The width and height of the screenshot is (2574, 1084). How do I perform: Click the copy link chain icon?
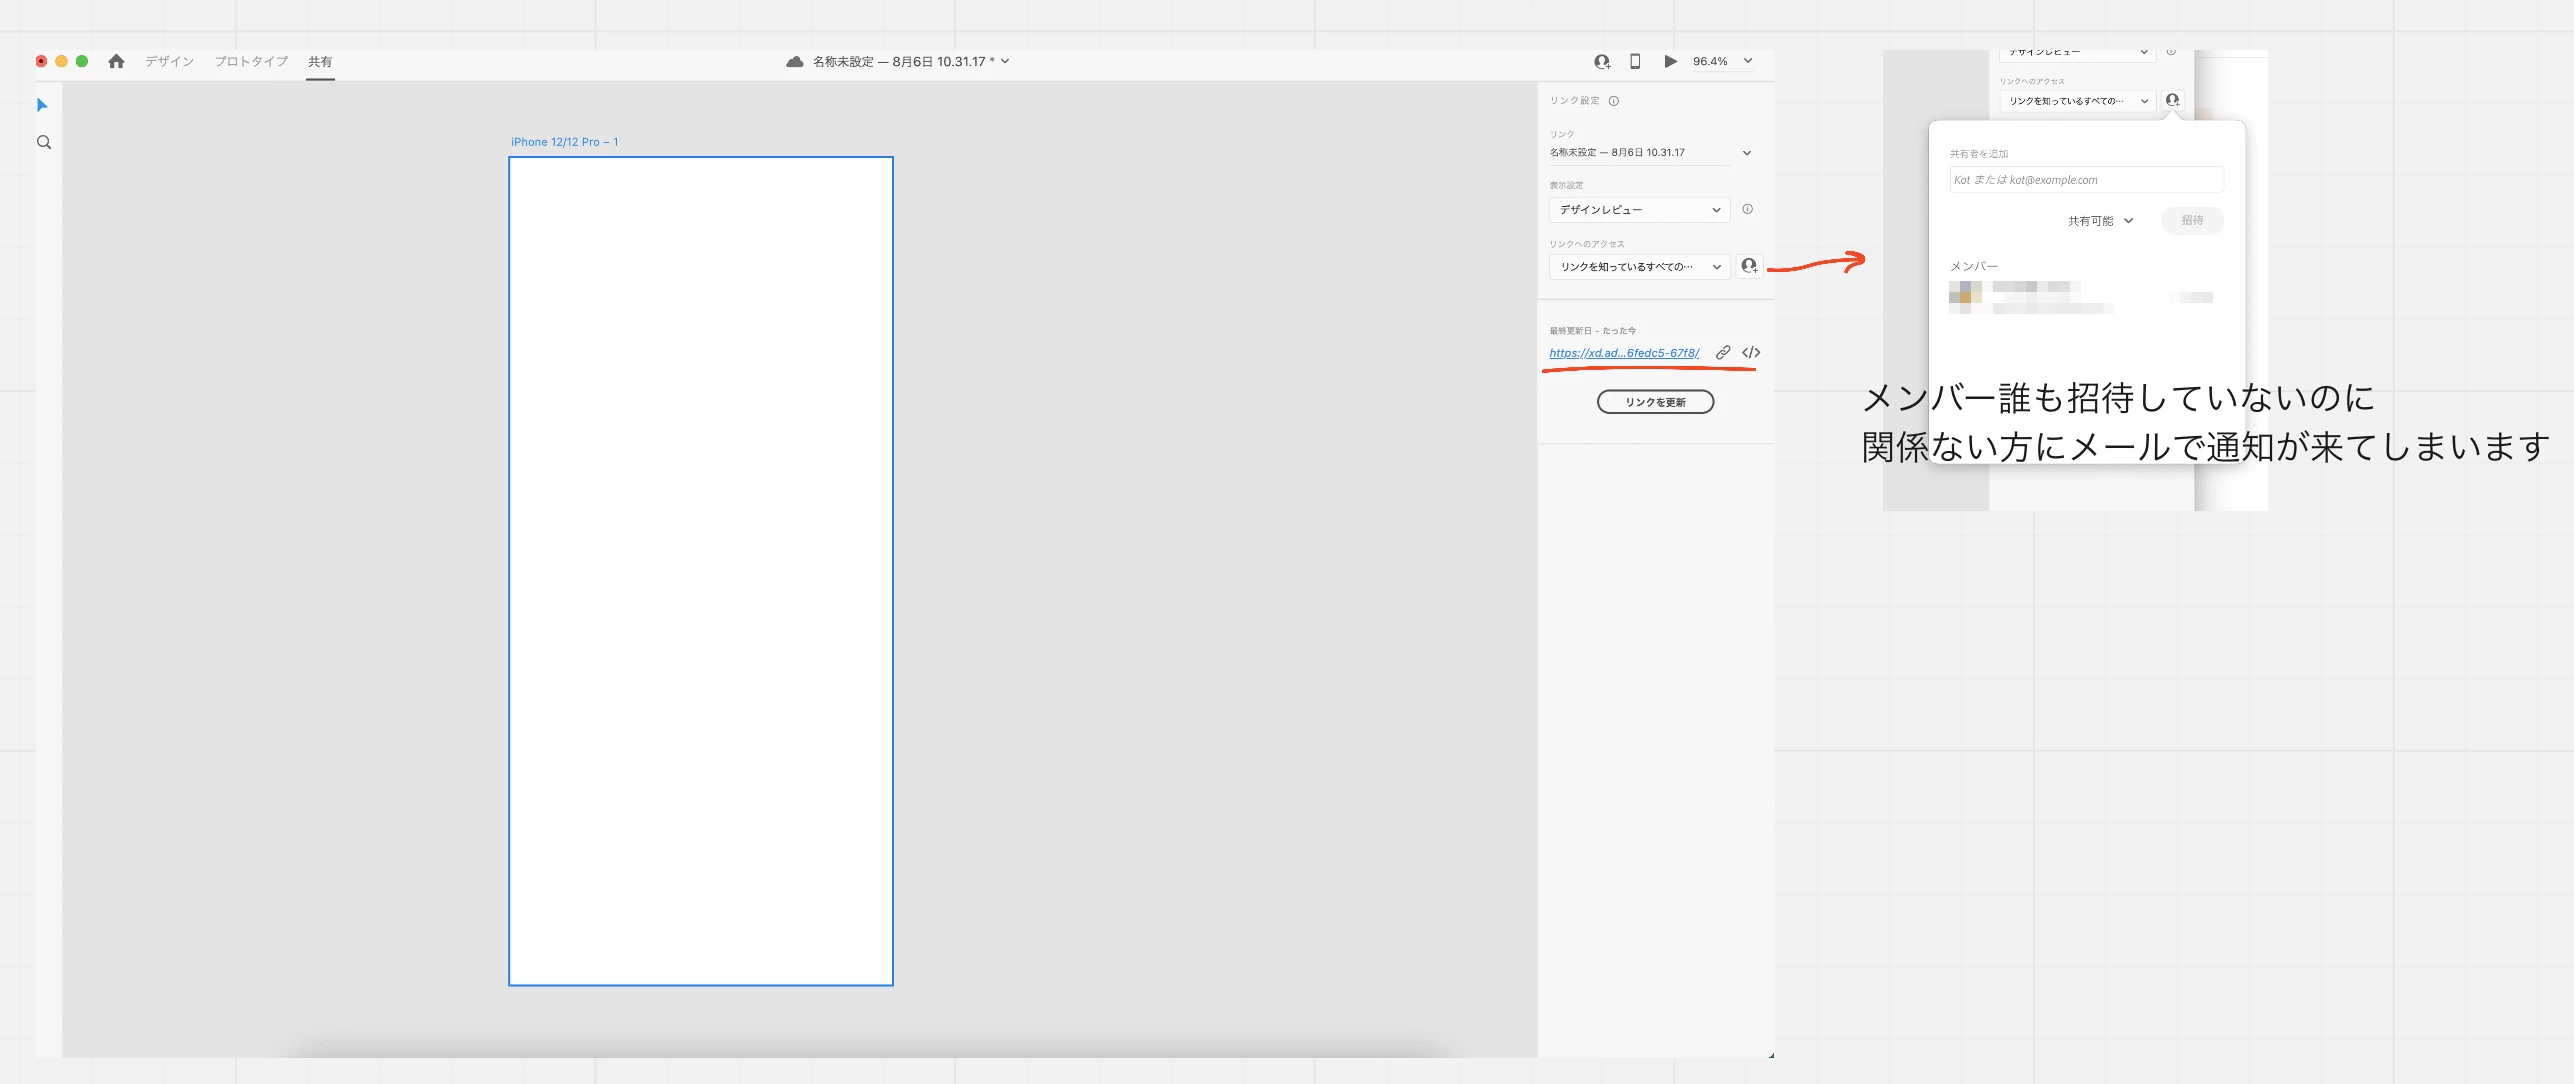[x=1723, y=353]
